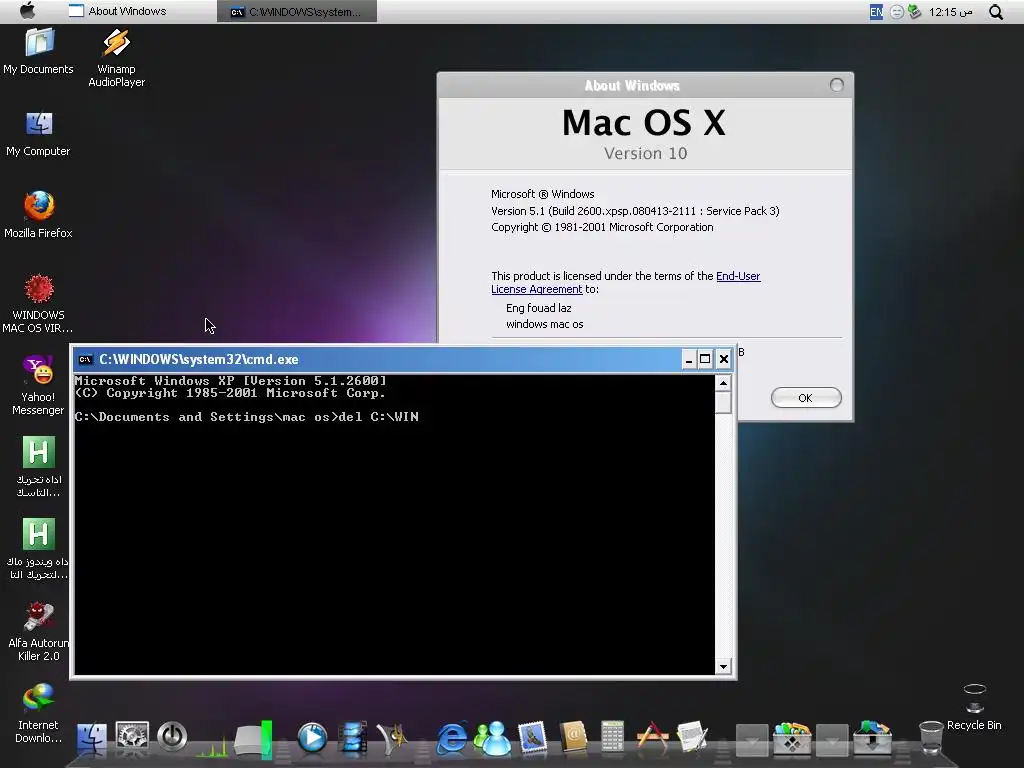Open the magnifier search icon in the menu bar

995,12
